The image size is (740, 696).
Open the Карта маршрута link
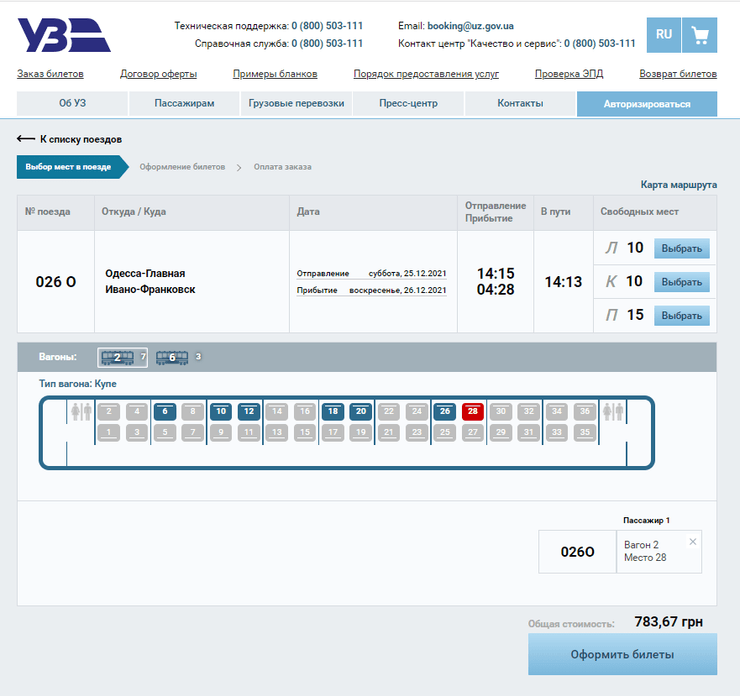click(x=678, y=185)
